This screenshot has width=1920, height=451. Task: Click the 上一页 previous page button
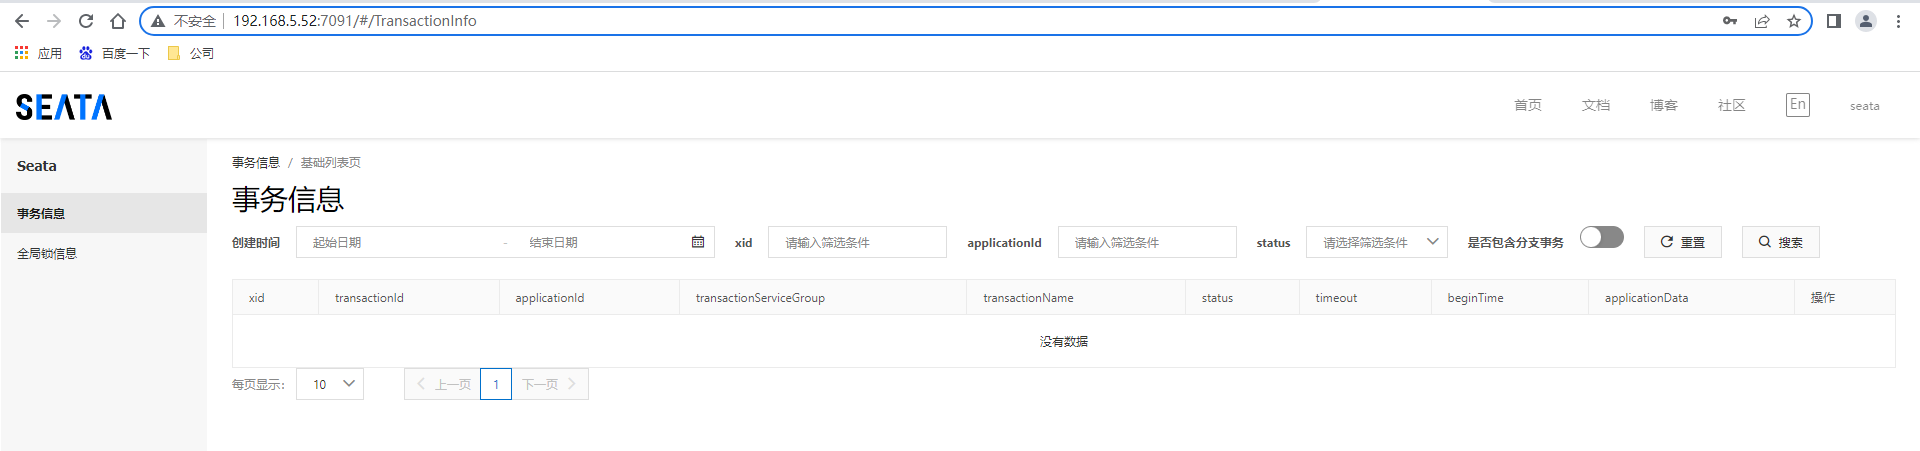pos(442,384)
